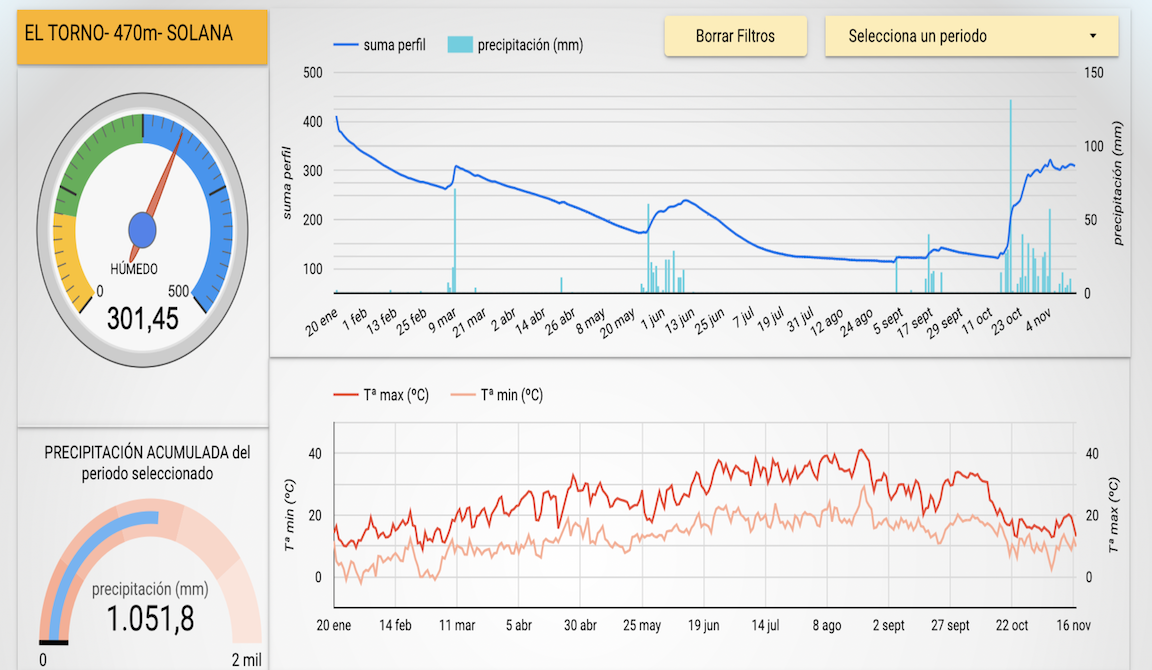Select the green zone of the humidity gauge

point(93,150)
